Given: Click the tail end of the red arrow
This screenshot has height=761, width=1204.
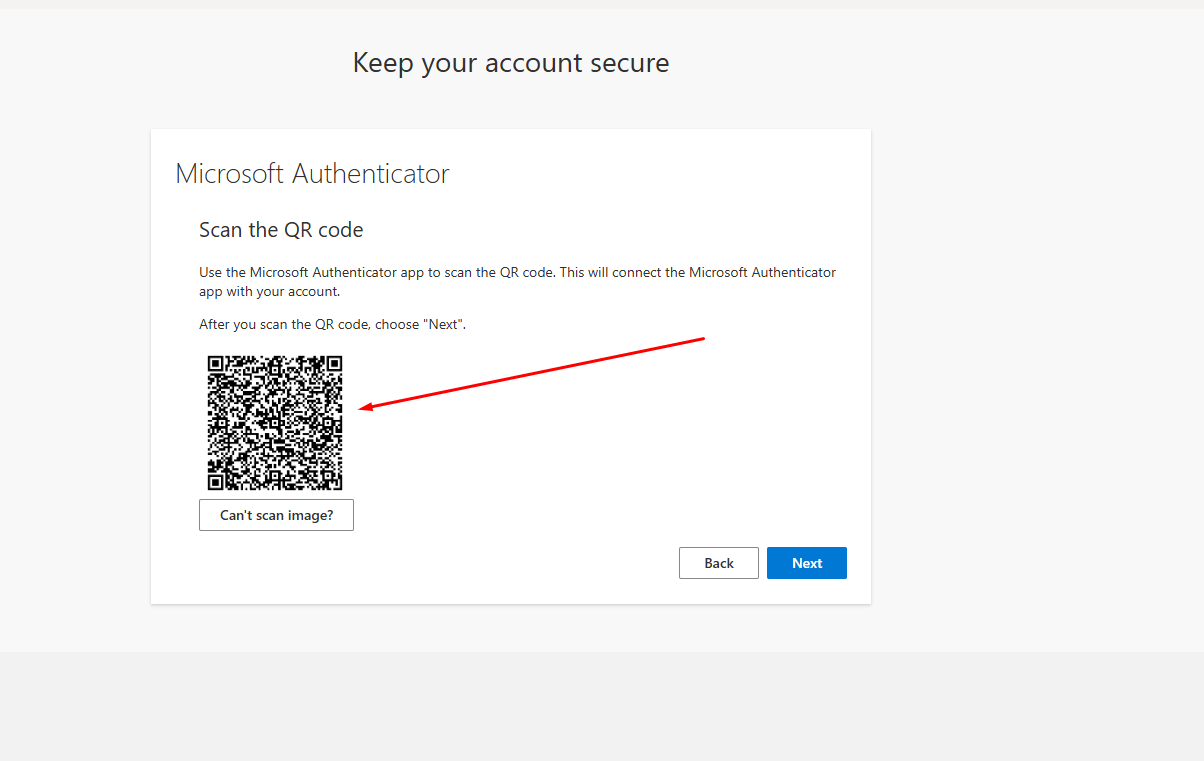Looking at the screenshot, I should tap(703, 339).
